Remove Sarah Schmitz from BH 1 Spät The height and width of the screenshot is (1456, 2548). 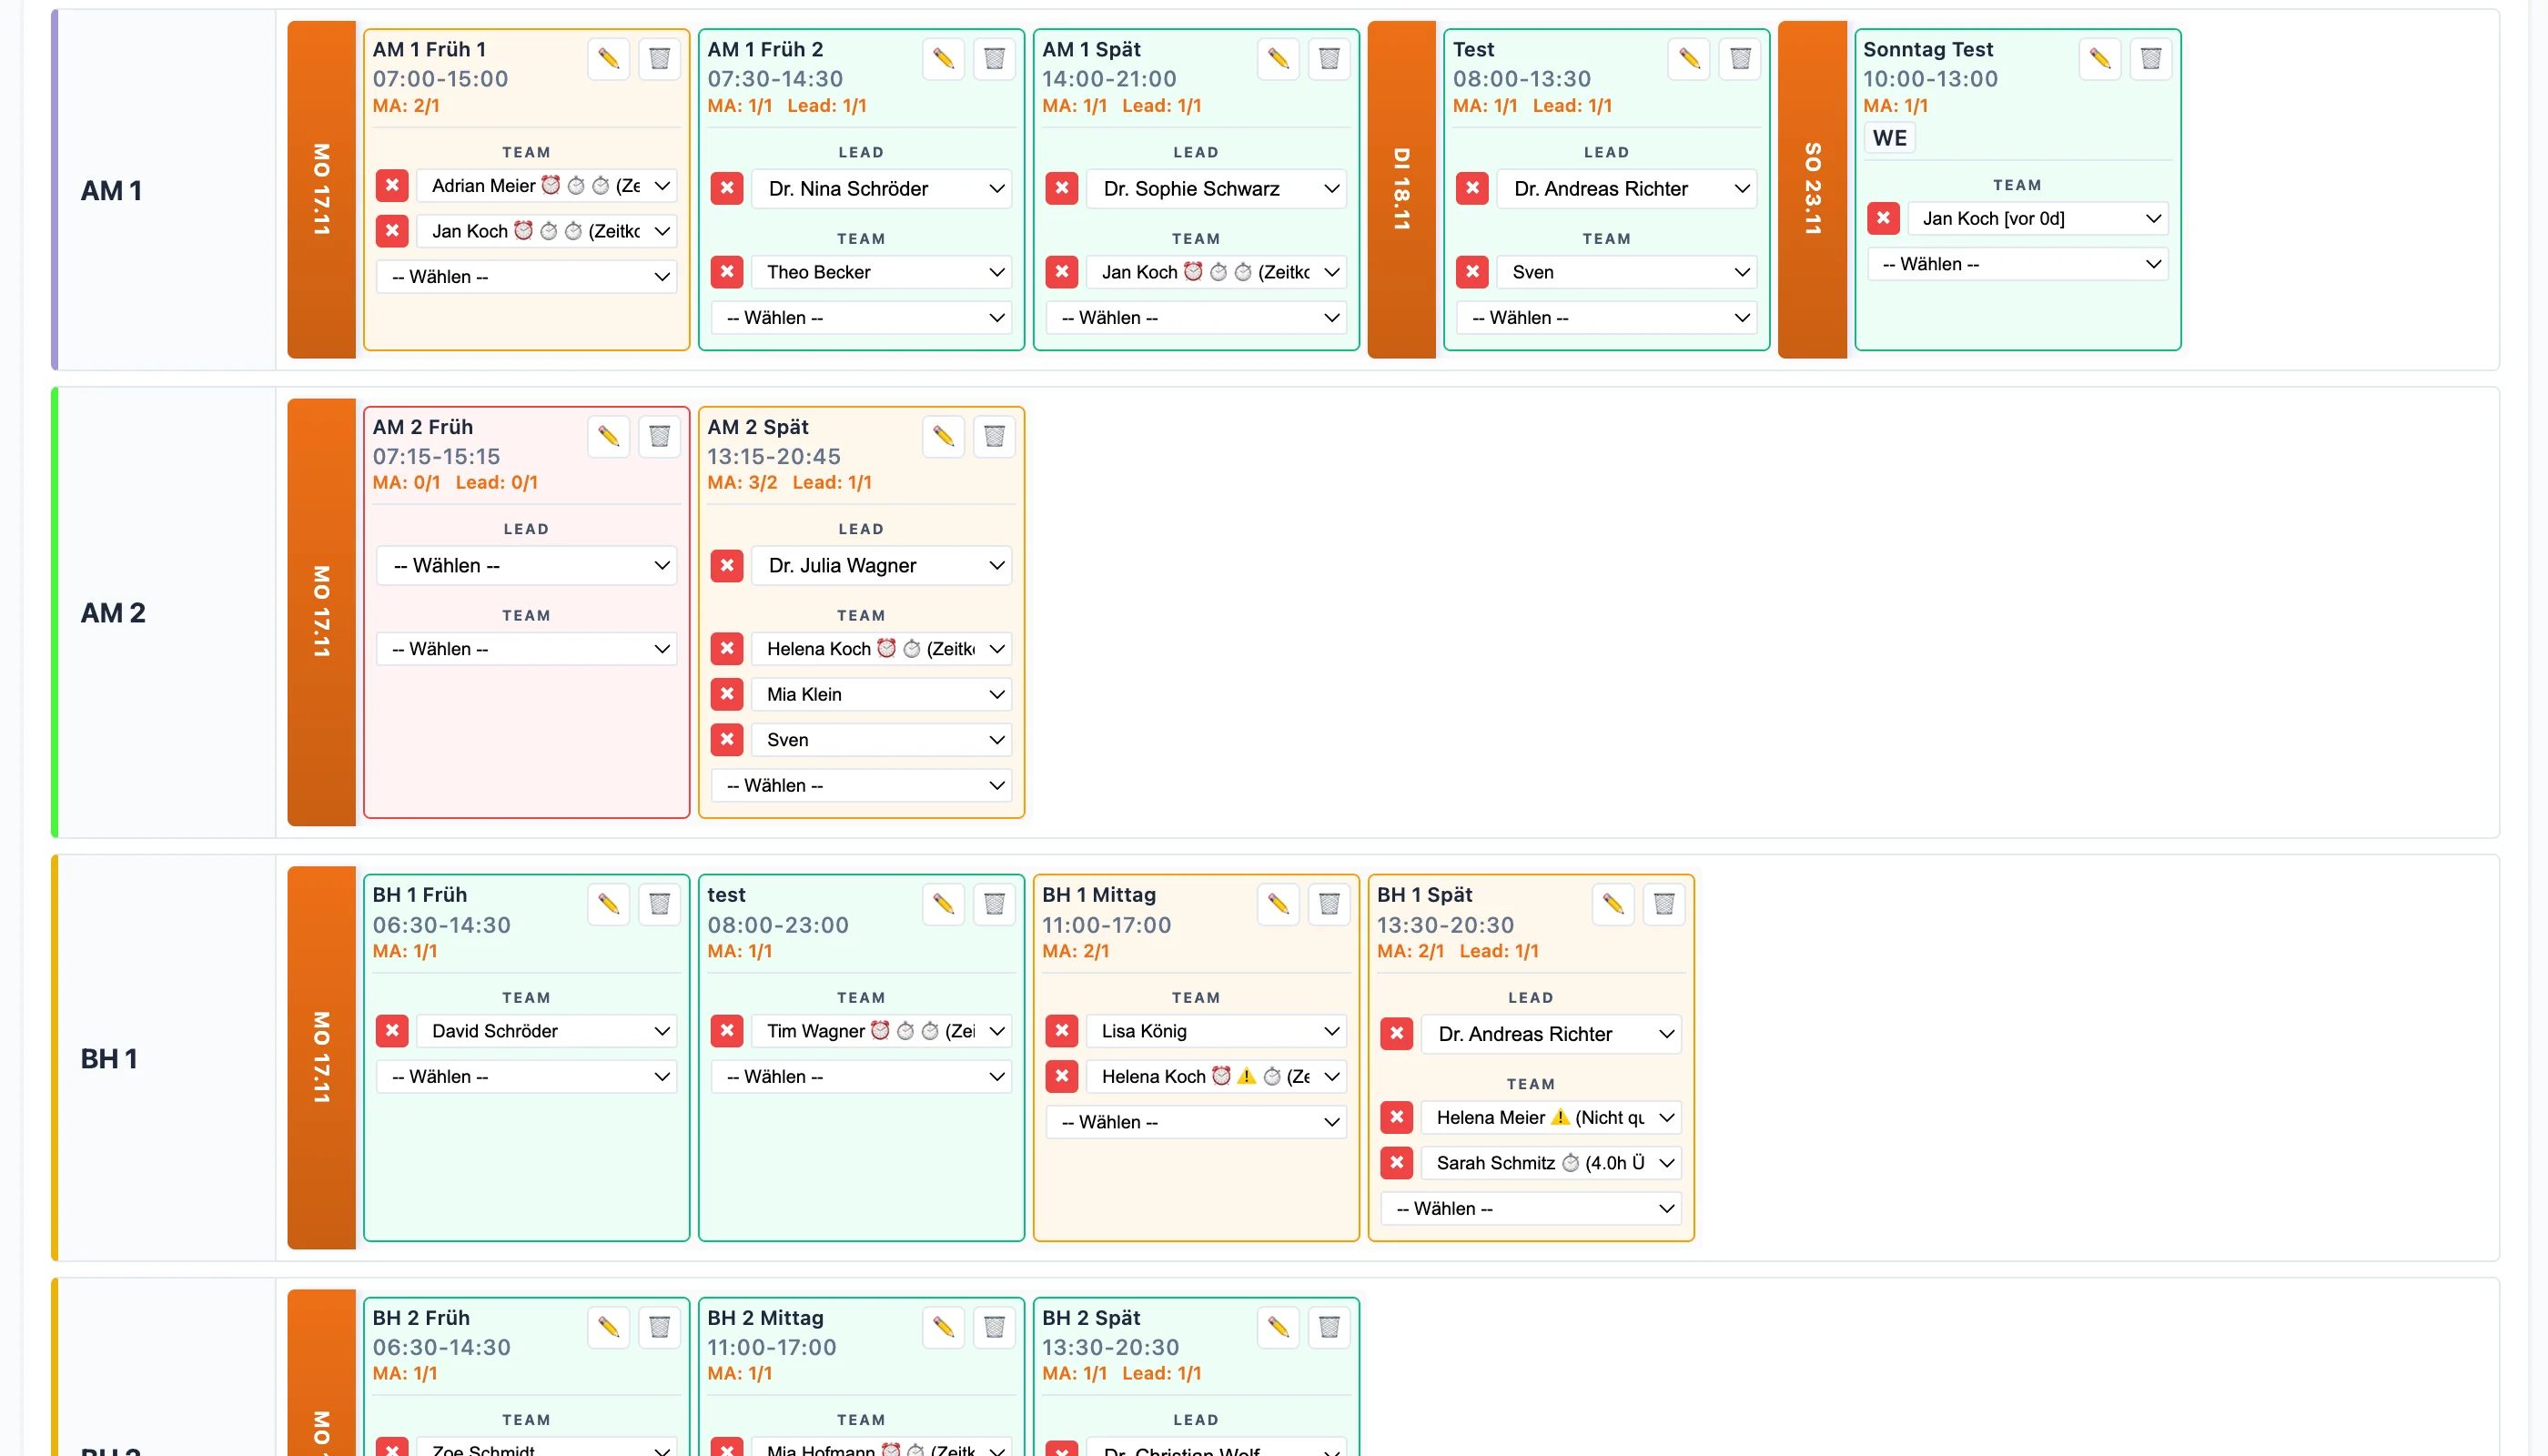(1397, 1163)
